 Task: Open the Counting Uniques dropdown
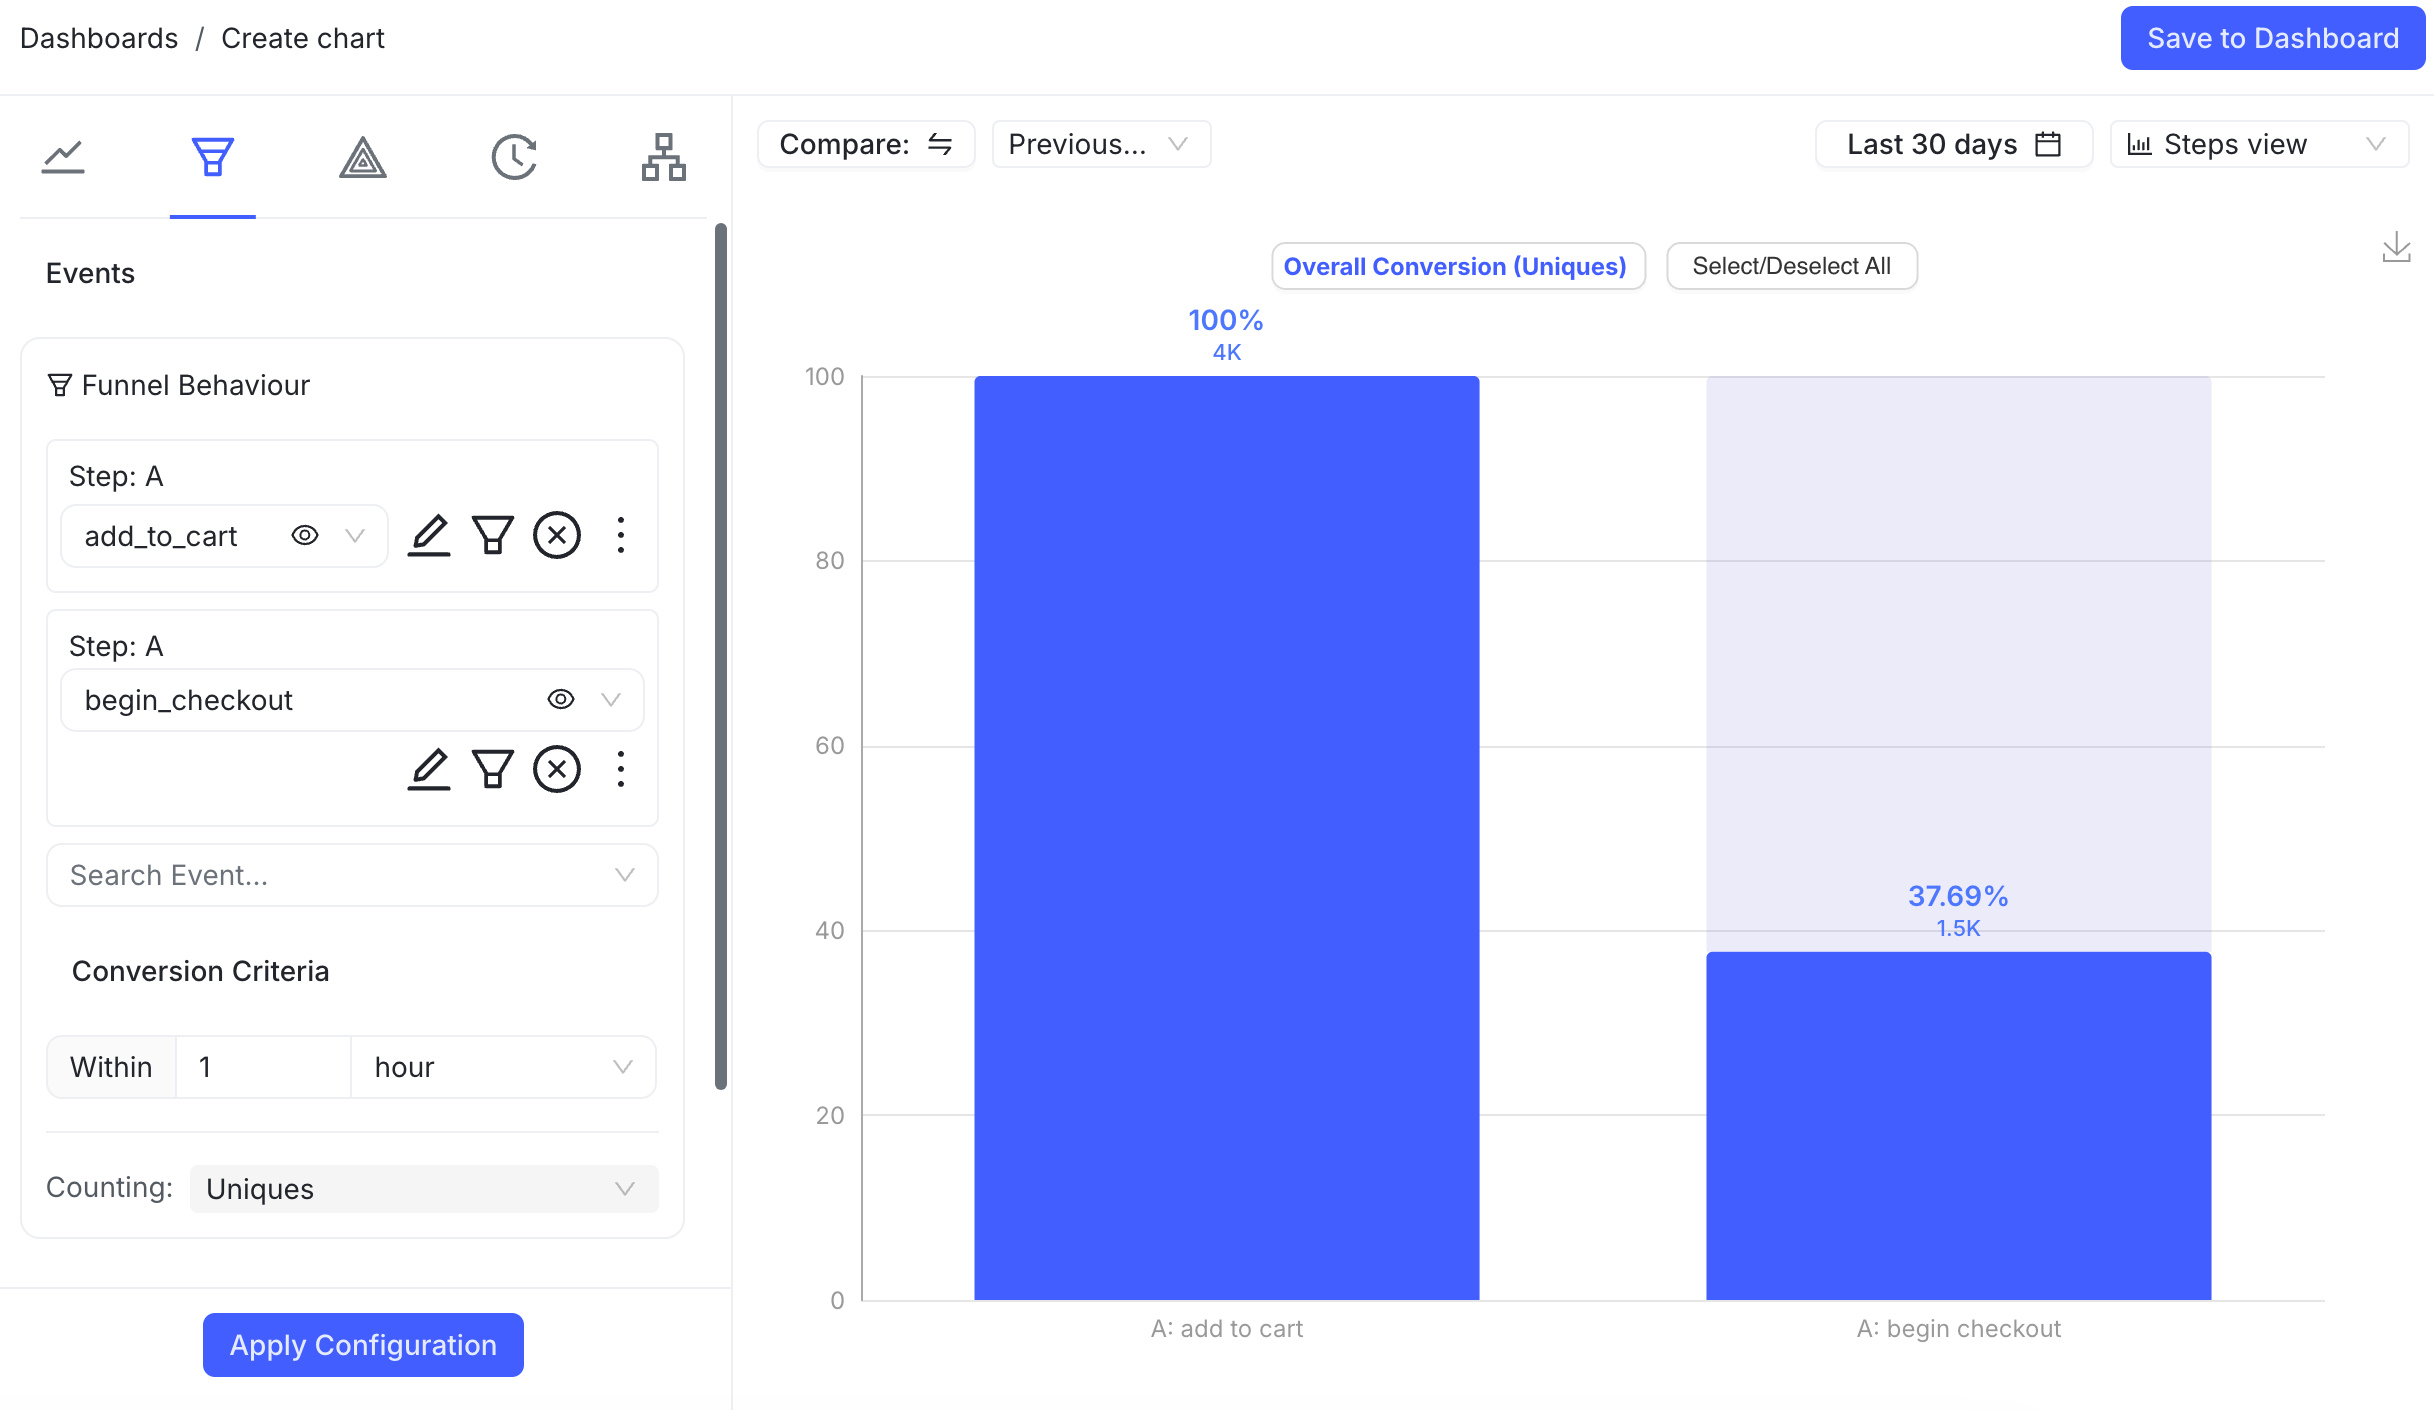[x=422, y=1189]
